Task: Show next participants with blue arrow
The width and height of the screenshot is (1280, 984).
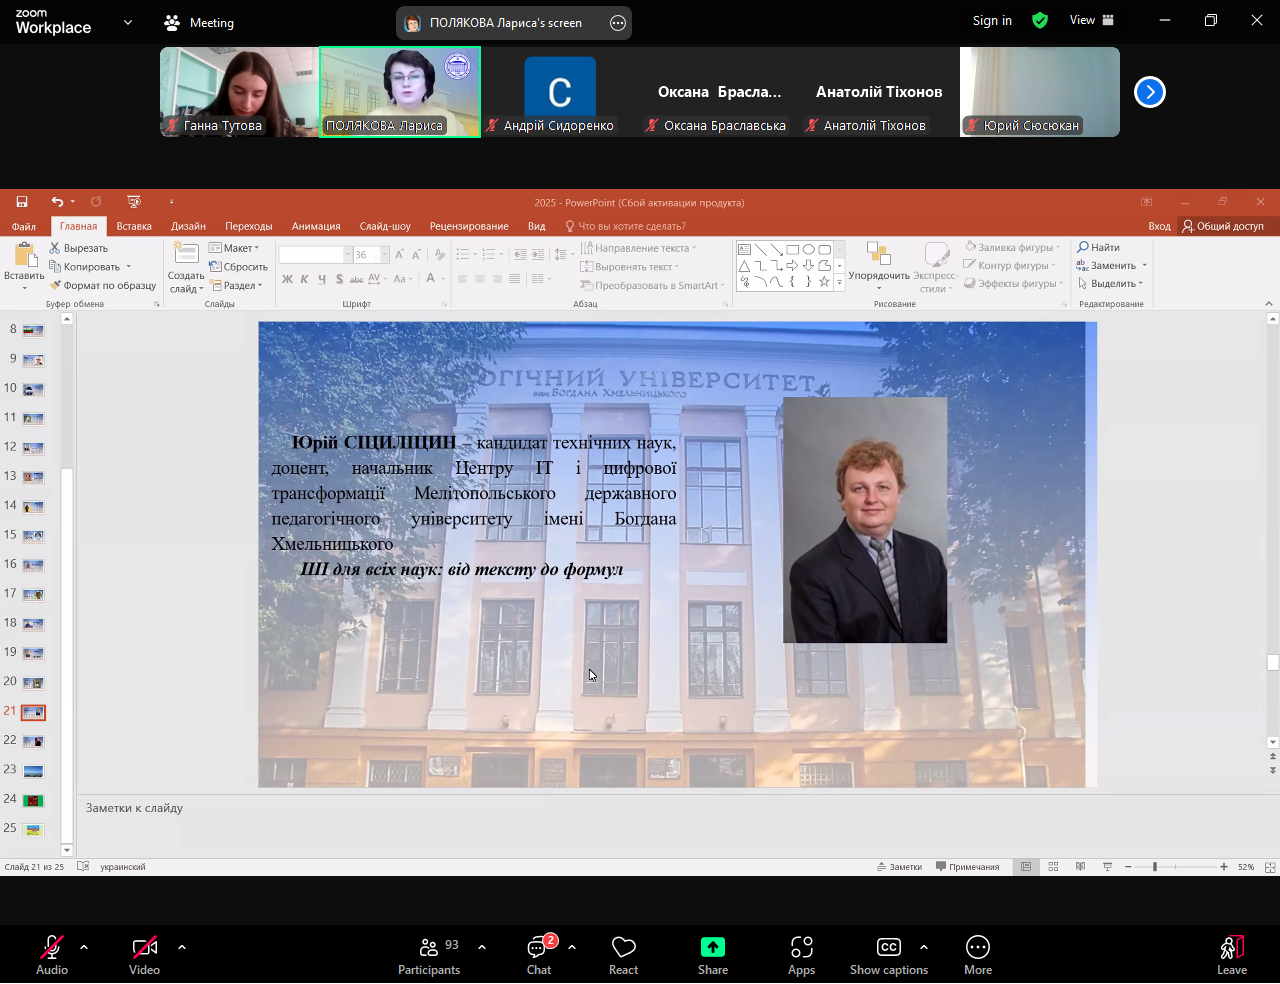Action: point(1150,92)
